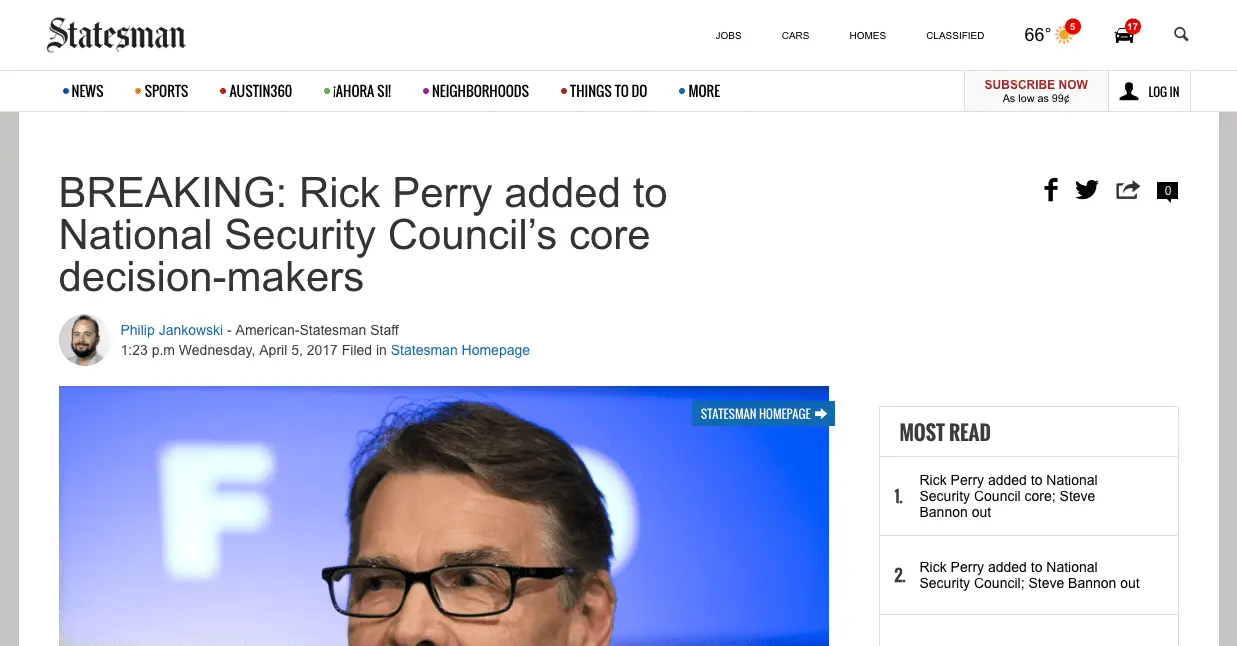1237x646 pixels.
Task: Click the Statesman logo
Action: (x=116, y=35)
